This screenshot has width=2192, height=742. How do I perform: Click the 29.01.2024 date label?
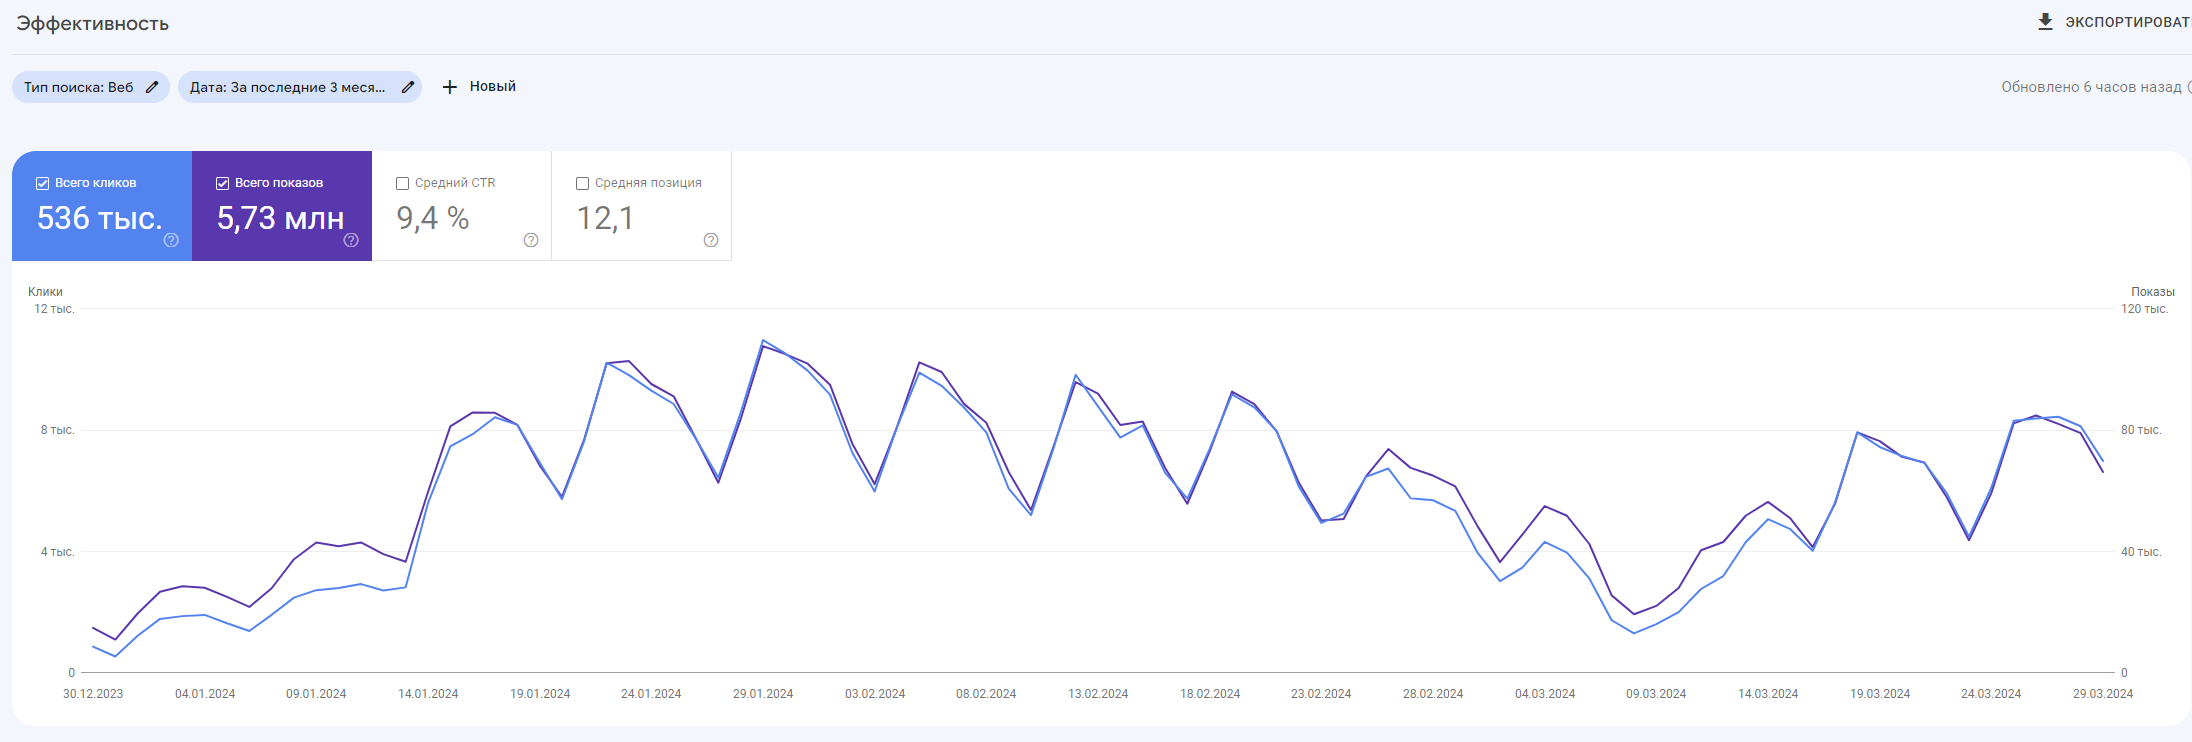[x=763, y=694]
